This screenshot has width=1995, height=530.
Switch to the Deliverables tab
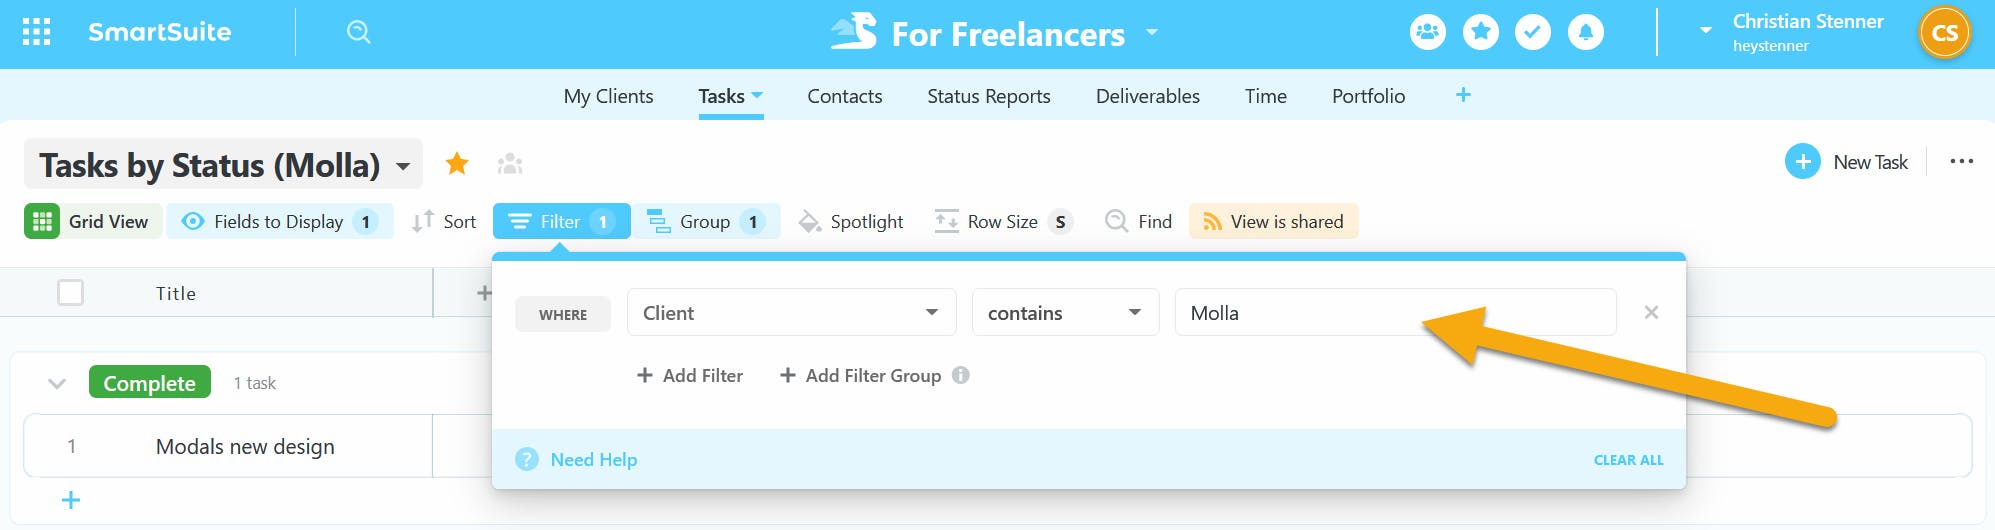click(x=1147, y=96)
